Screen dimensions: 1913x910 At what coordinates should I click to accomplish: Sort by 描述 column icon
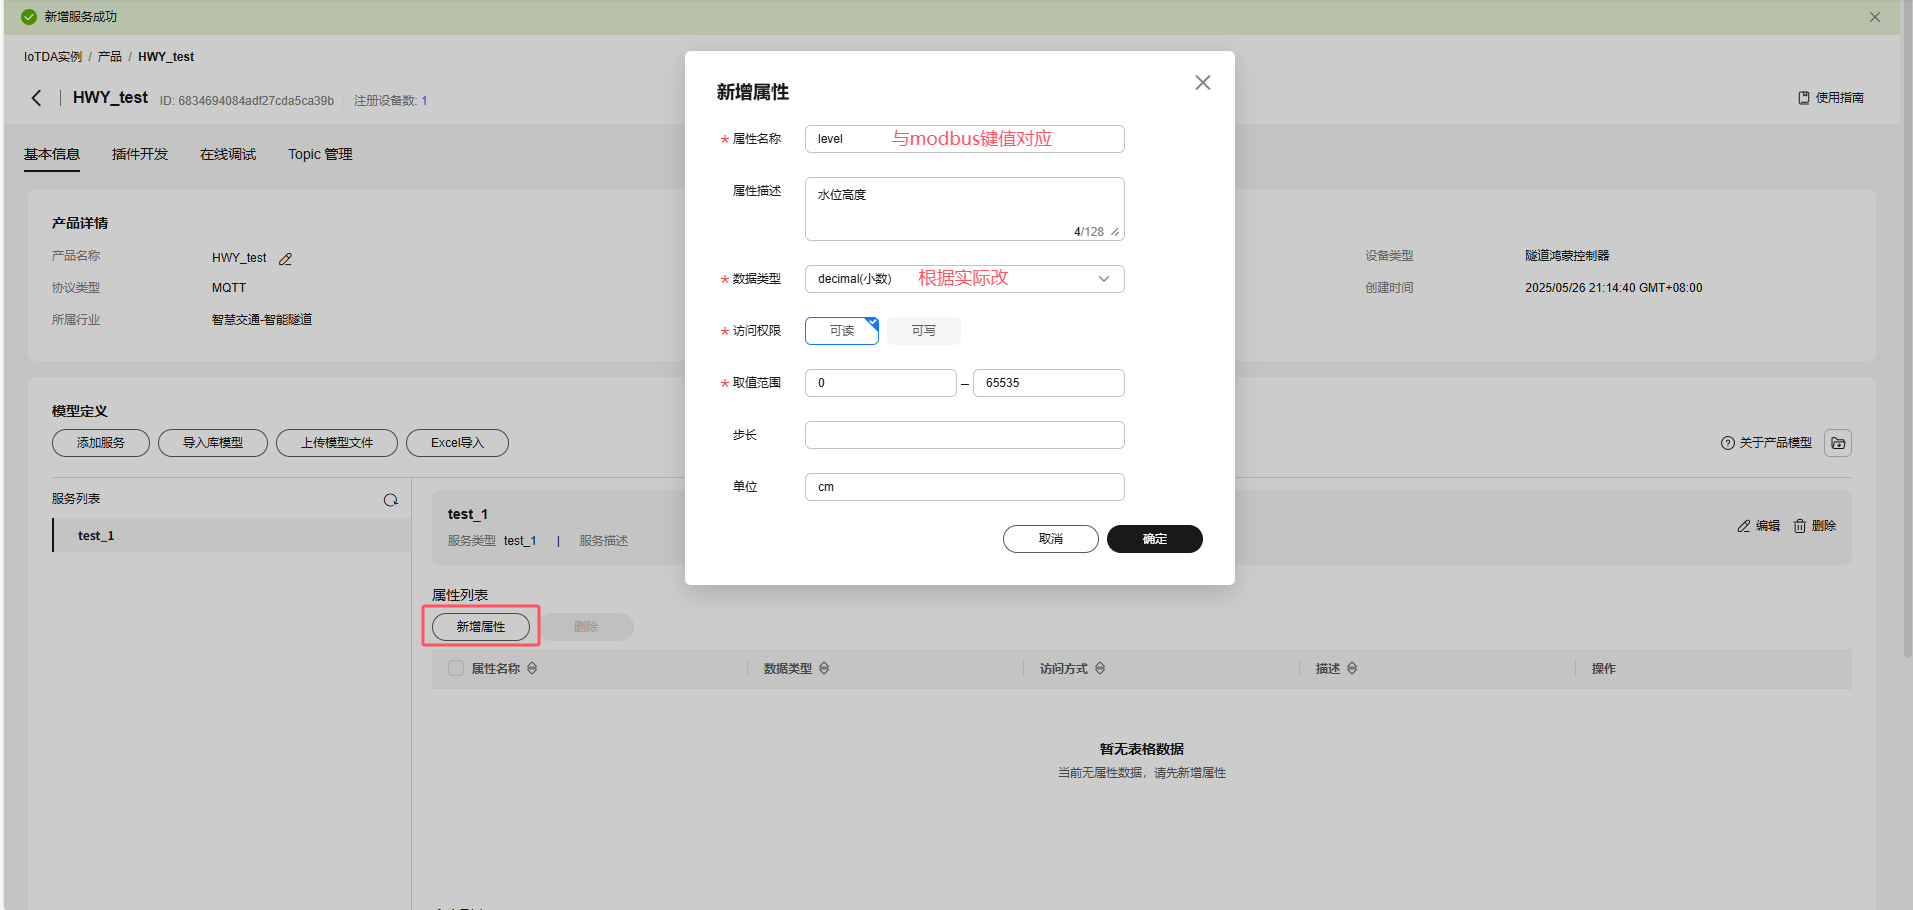[1352, 669]
